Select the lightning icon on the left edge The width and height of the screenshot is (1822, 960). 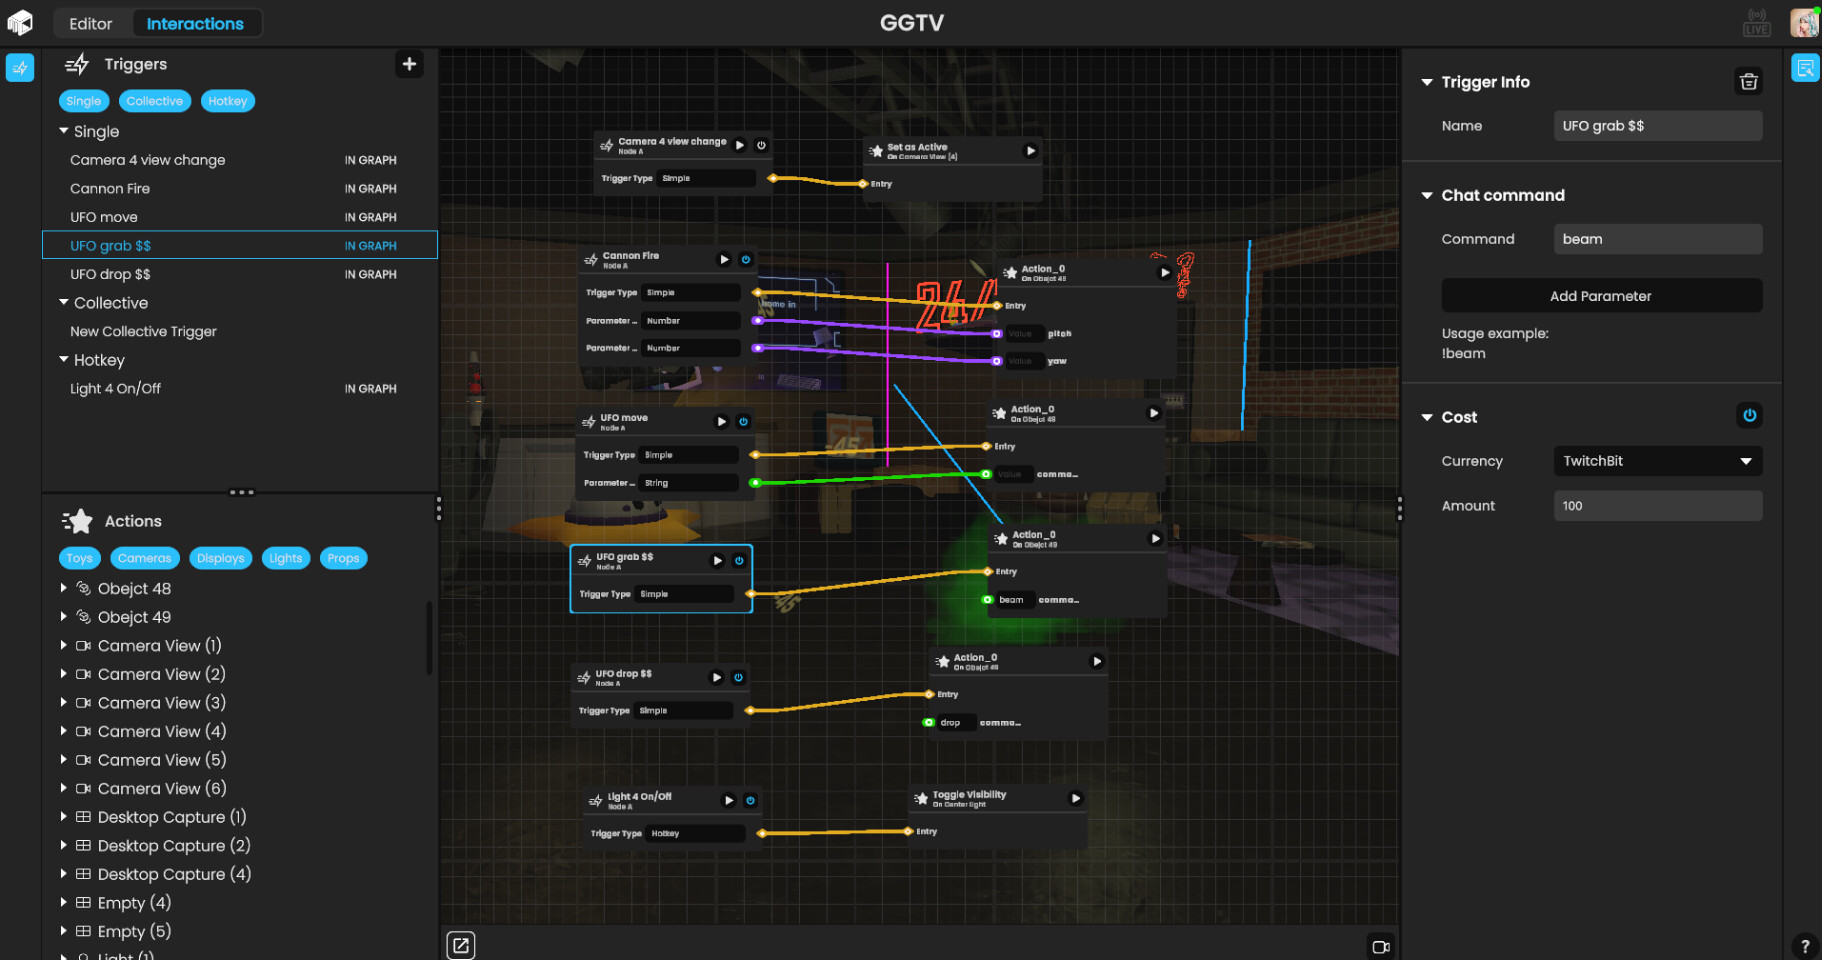(x=20, y=67)
